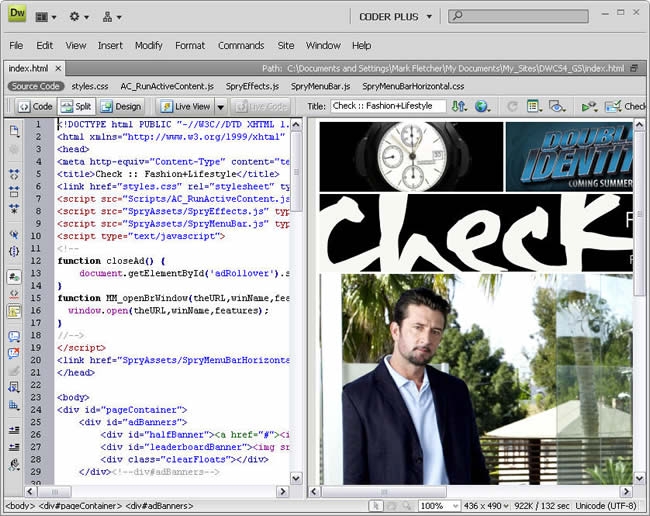Click the Apply Comment icon
Screen dimensions: 650x516
coord(14,336)
